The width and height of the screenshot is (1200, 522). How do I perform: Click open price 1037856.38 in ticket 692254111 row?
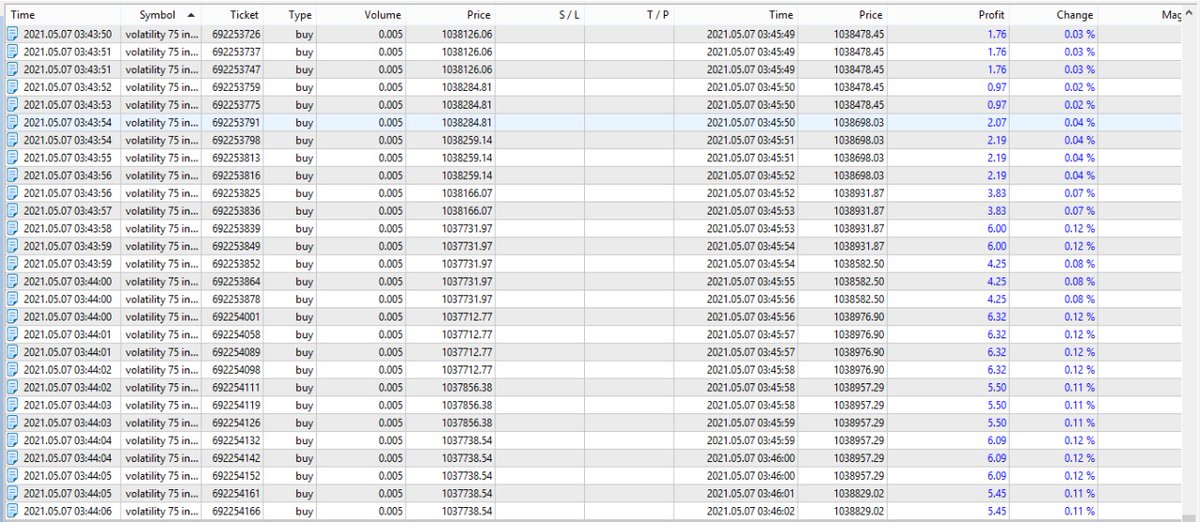466,388
